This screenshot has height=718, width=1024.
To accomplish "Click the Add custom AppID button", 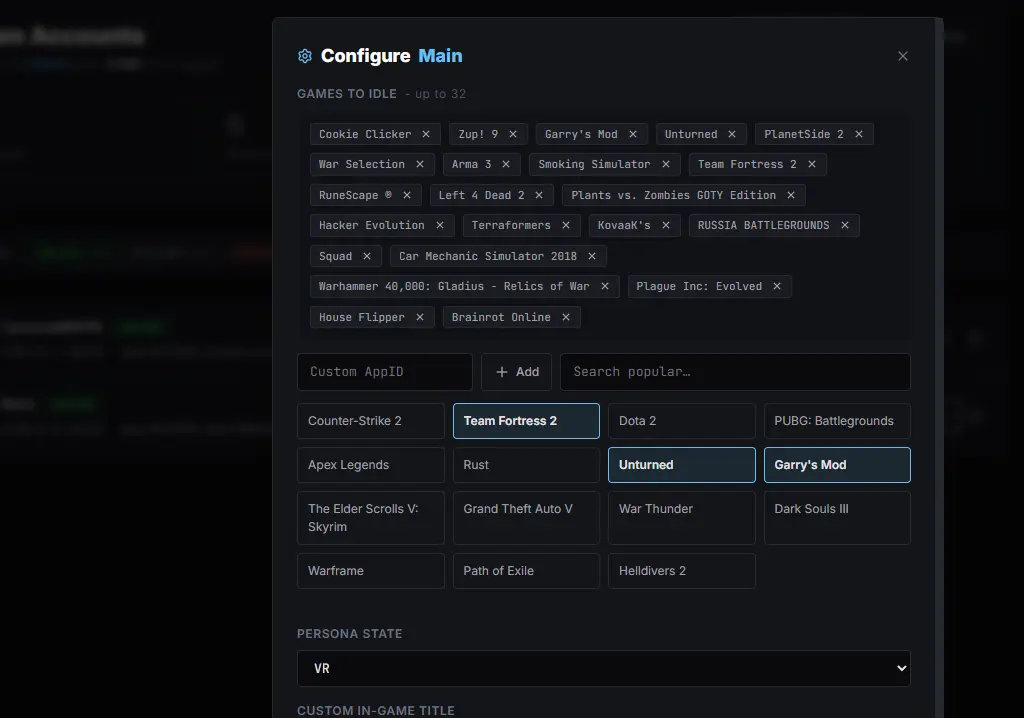I will pyautogui.click(x=517, y=372).
